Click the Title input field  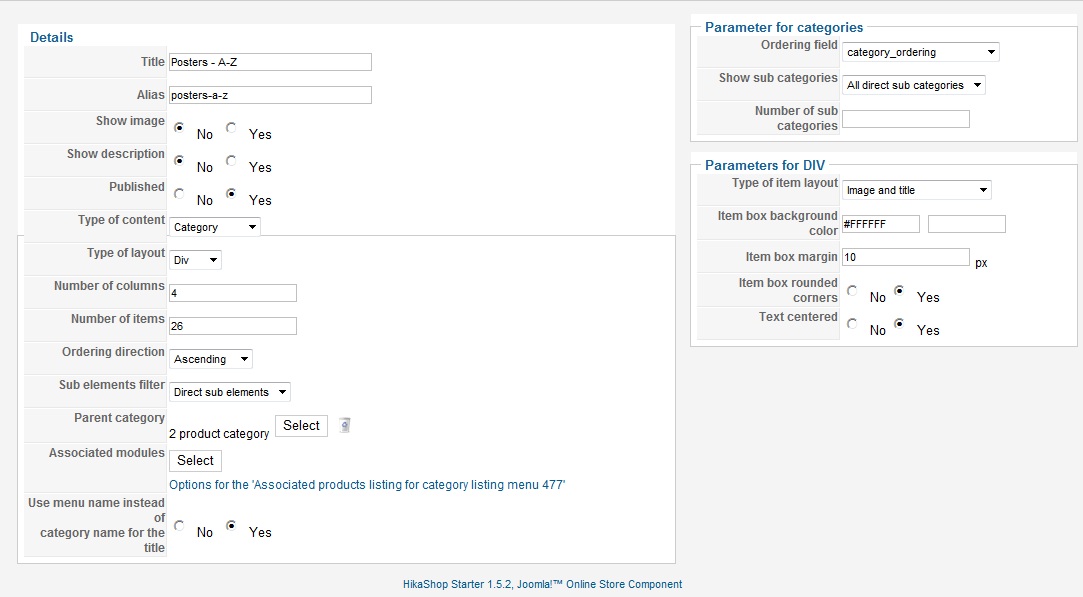point(270,61)
